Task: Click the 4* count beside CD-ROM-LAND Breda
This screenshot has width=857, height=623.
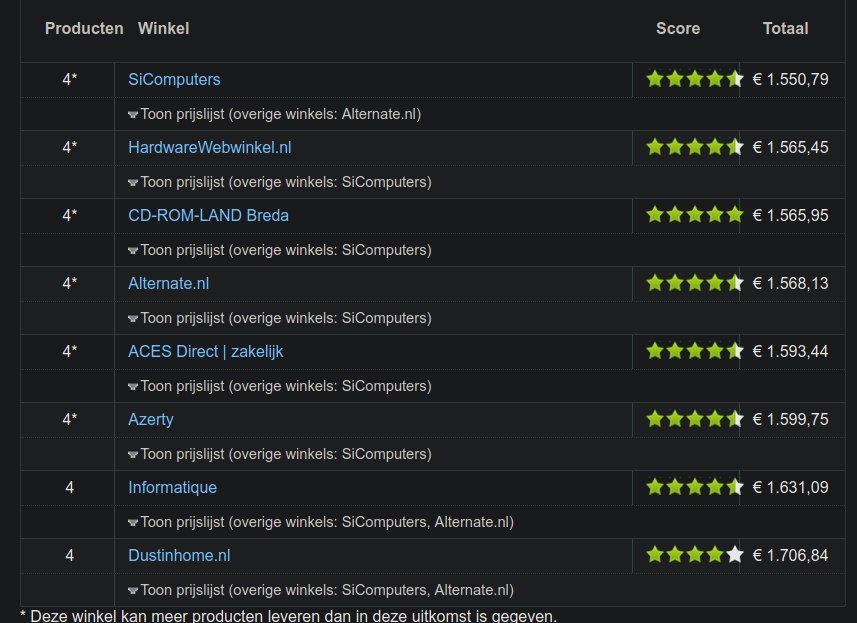Action: coord(69,216)
